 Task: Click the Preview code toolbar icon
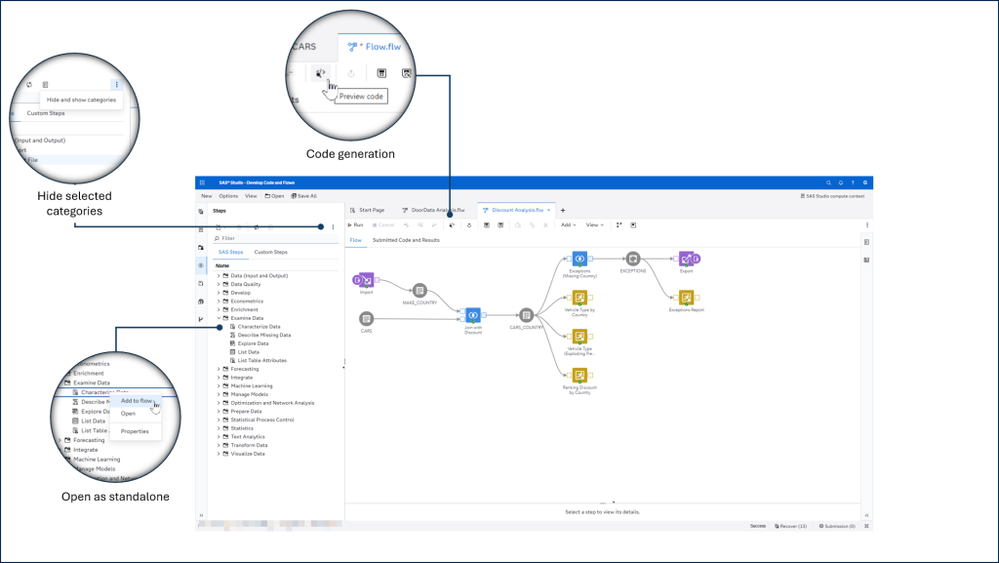(452, 225)
